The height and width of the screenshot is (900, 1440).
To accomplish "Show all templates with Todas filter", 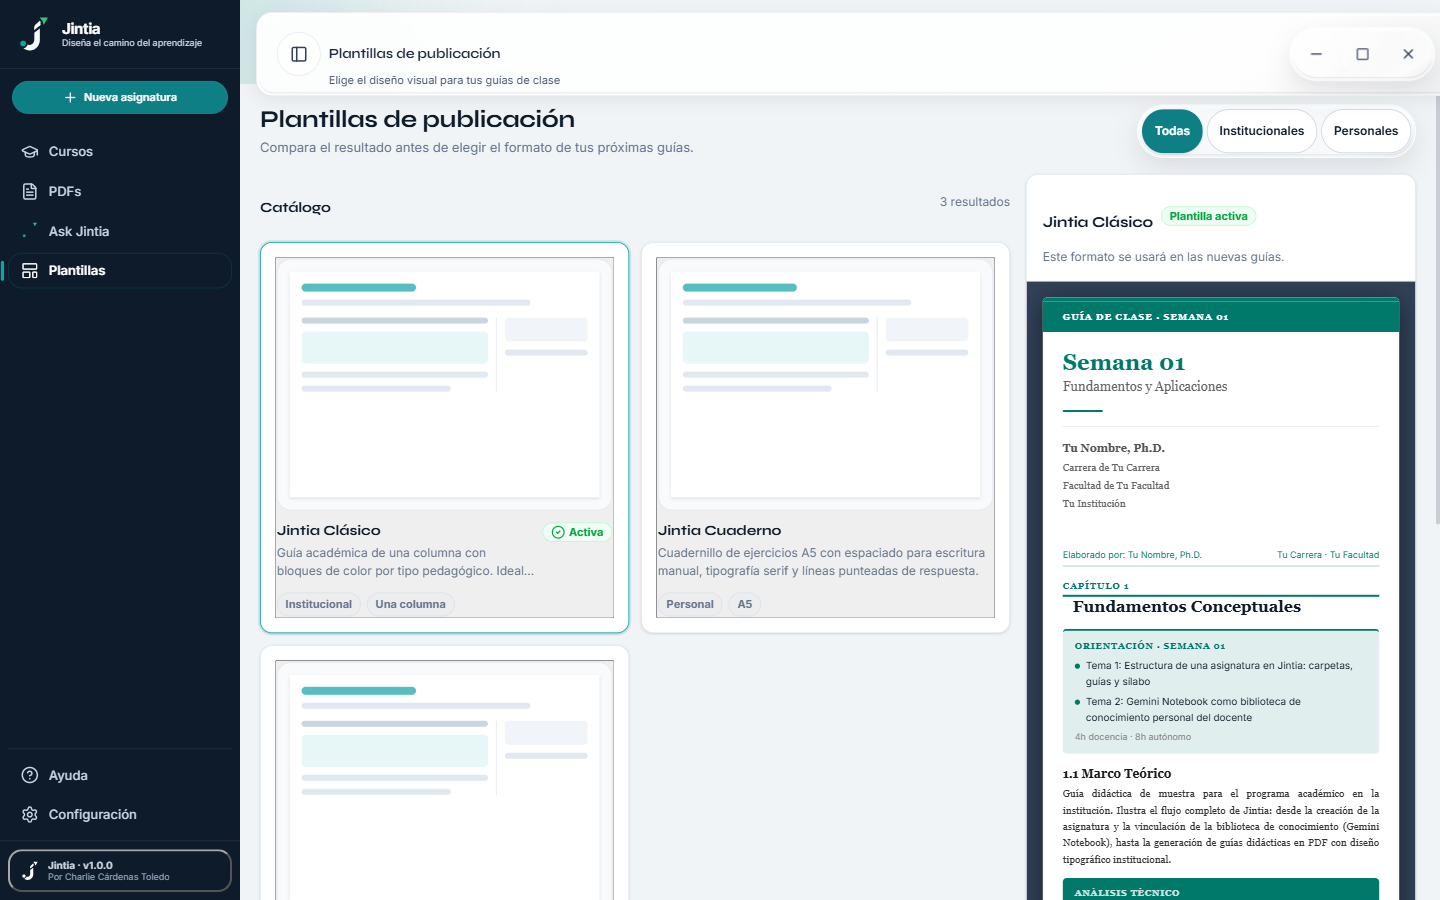I will 1172,131.
